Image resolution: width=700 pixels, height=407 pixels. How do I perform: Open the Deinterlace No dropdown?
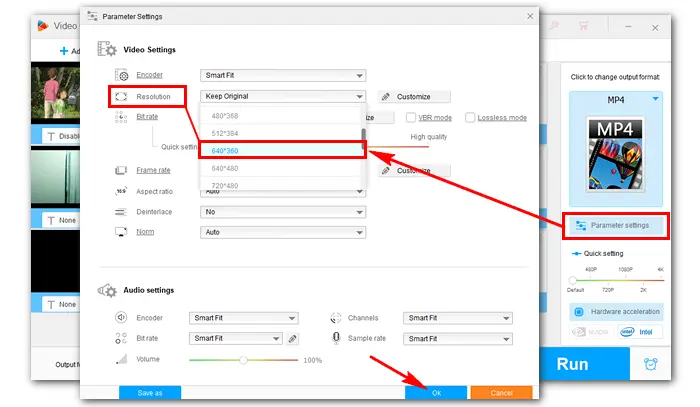[x=283, y=212]
